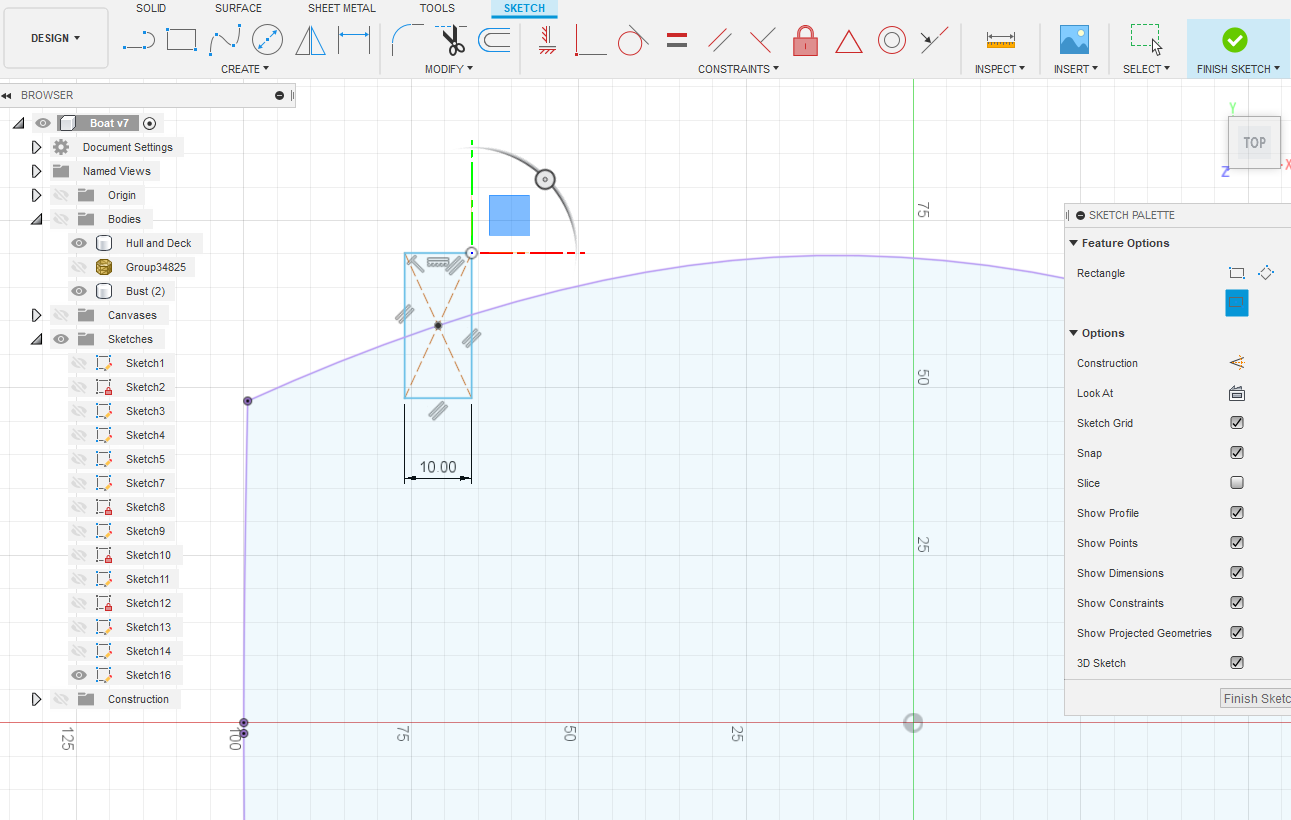Open the MODIFY dropdown menu

449,69
